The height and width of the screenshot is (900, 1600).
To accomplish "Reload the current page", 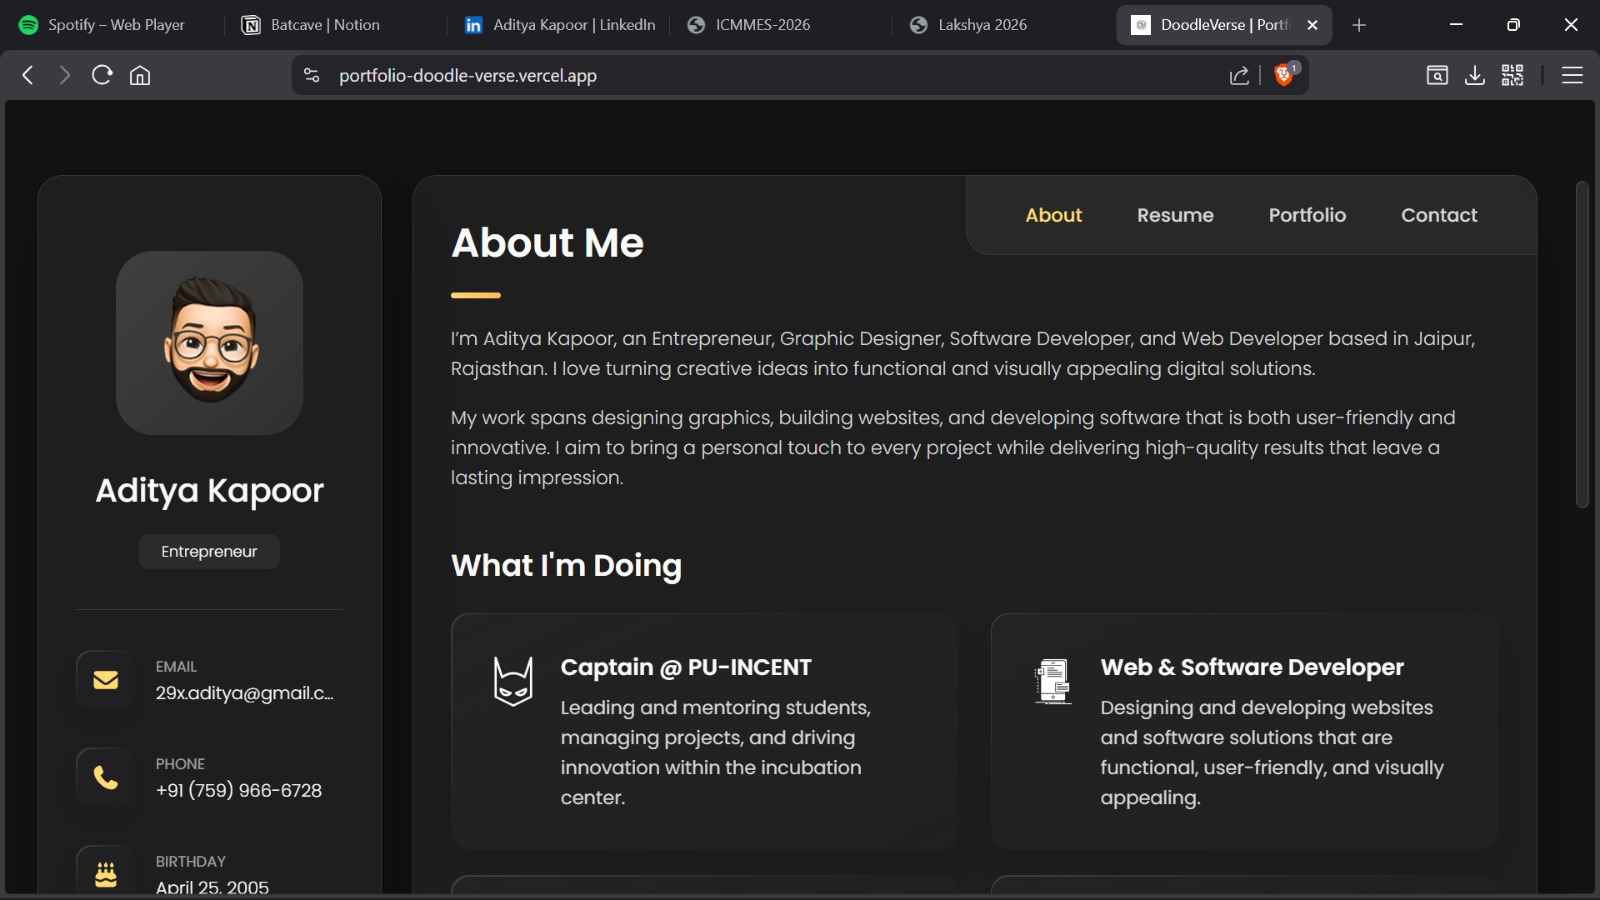I will pos(102,74).
